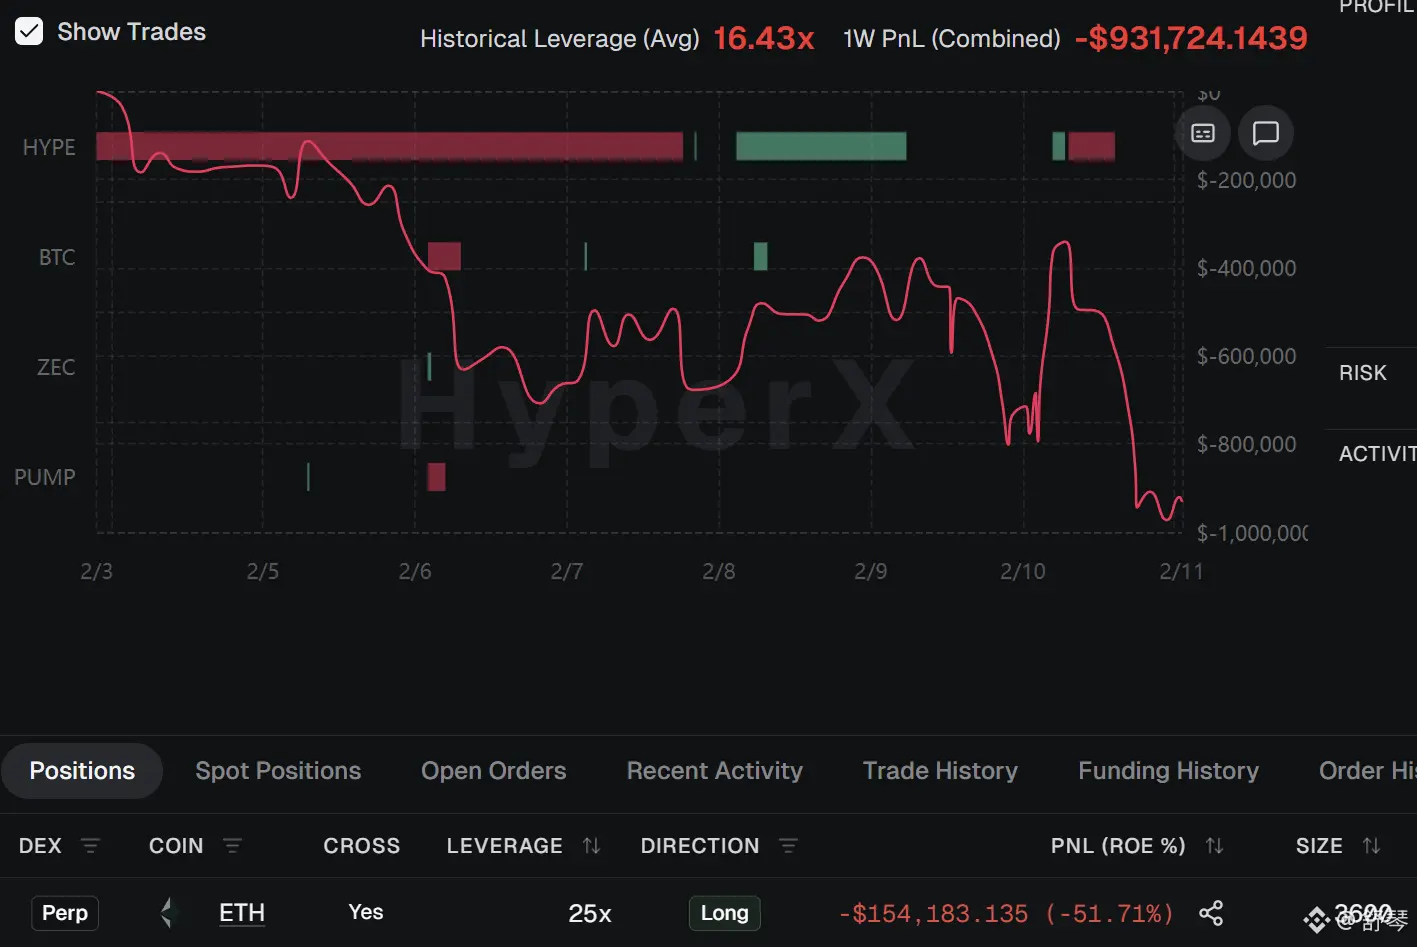
Task: Click the short HYPE red trade bar near 2/10
Action: 1091,147
